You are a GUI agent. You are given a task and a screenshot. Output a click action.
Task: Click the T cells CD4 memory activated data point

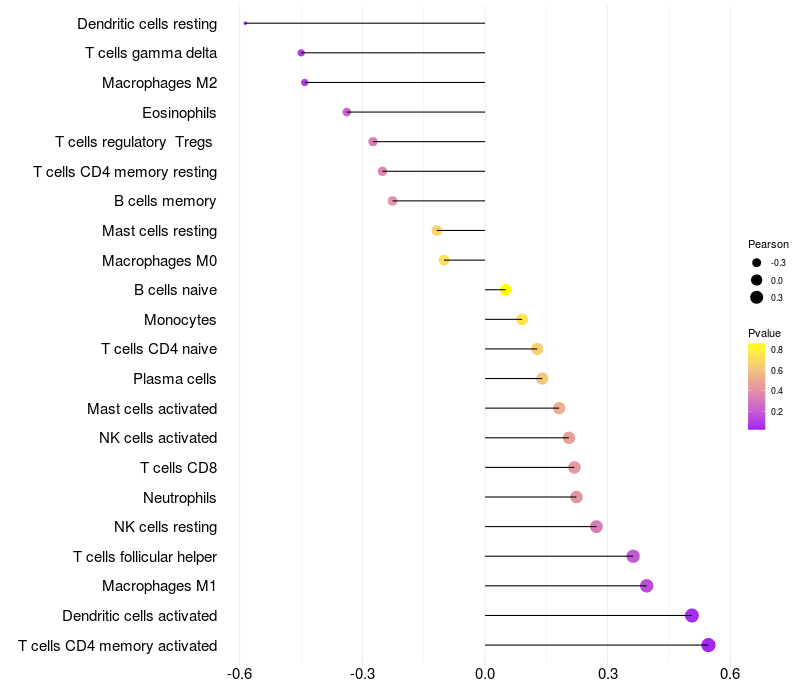coord(709,645)
